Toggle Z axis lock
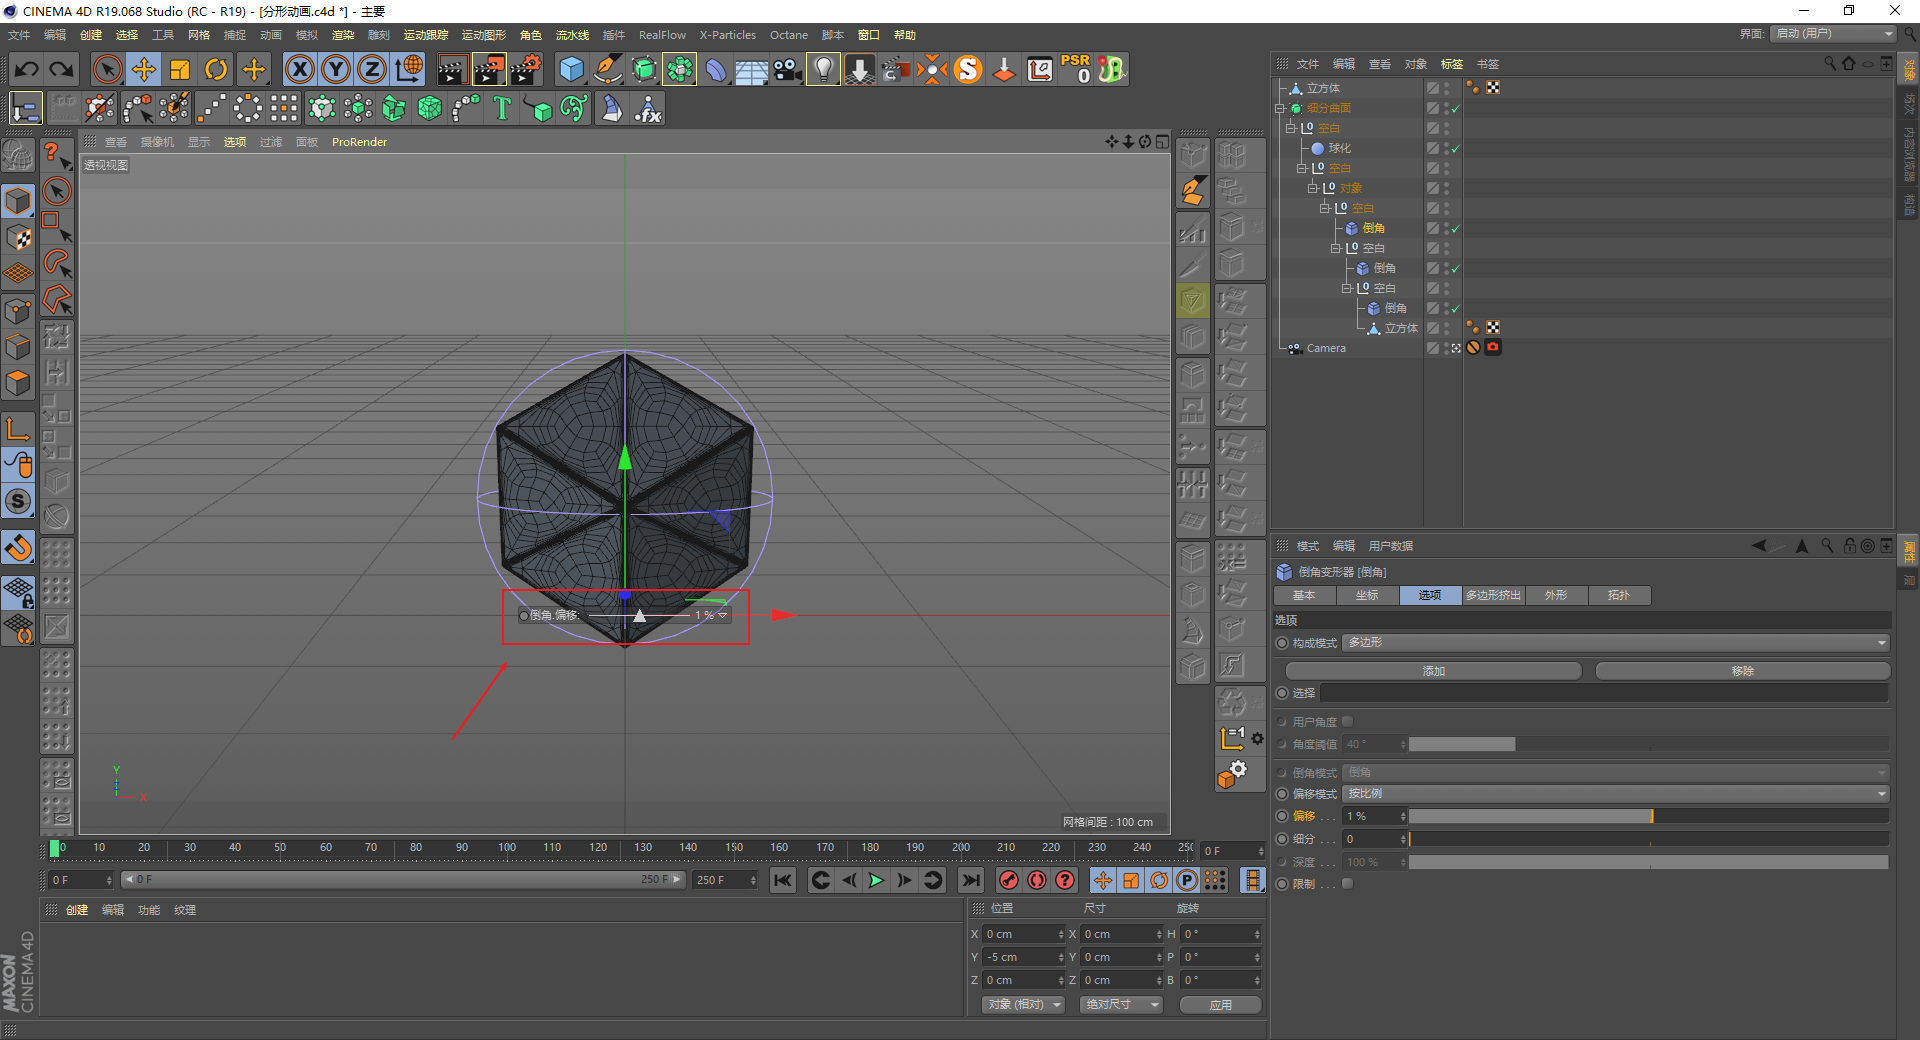The height and width of the screenshot is (1040, 1920). pos(372,69)
